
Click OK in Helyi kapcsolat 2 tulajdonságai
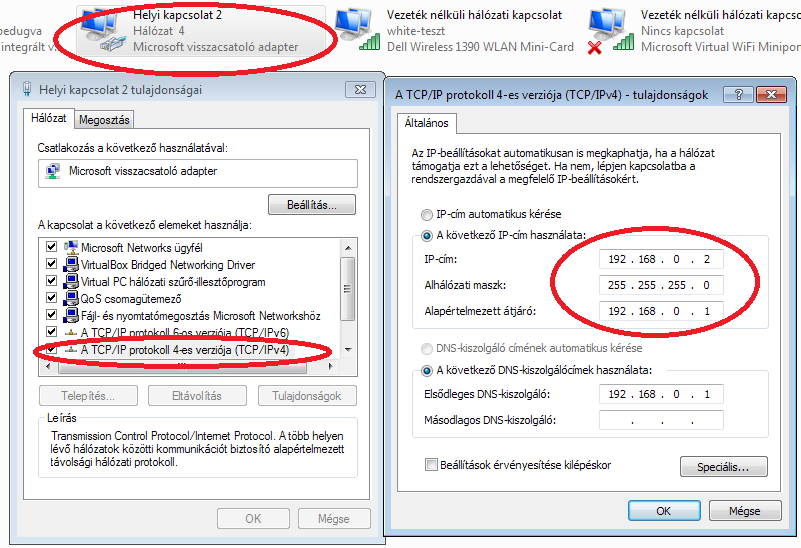[253, 518]
